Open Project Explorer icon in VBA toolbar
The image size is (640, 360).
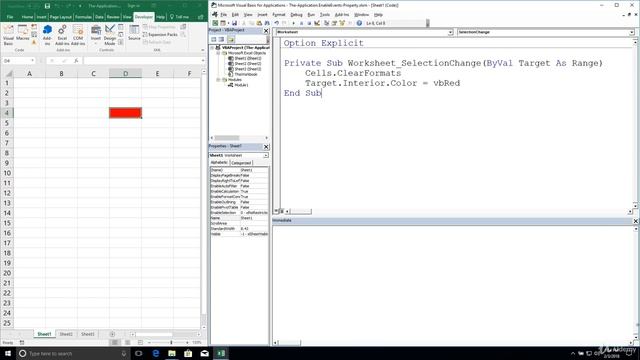click(327, 23)
